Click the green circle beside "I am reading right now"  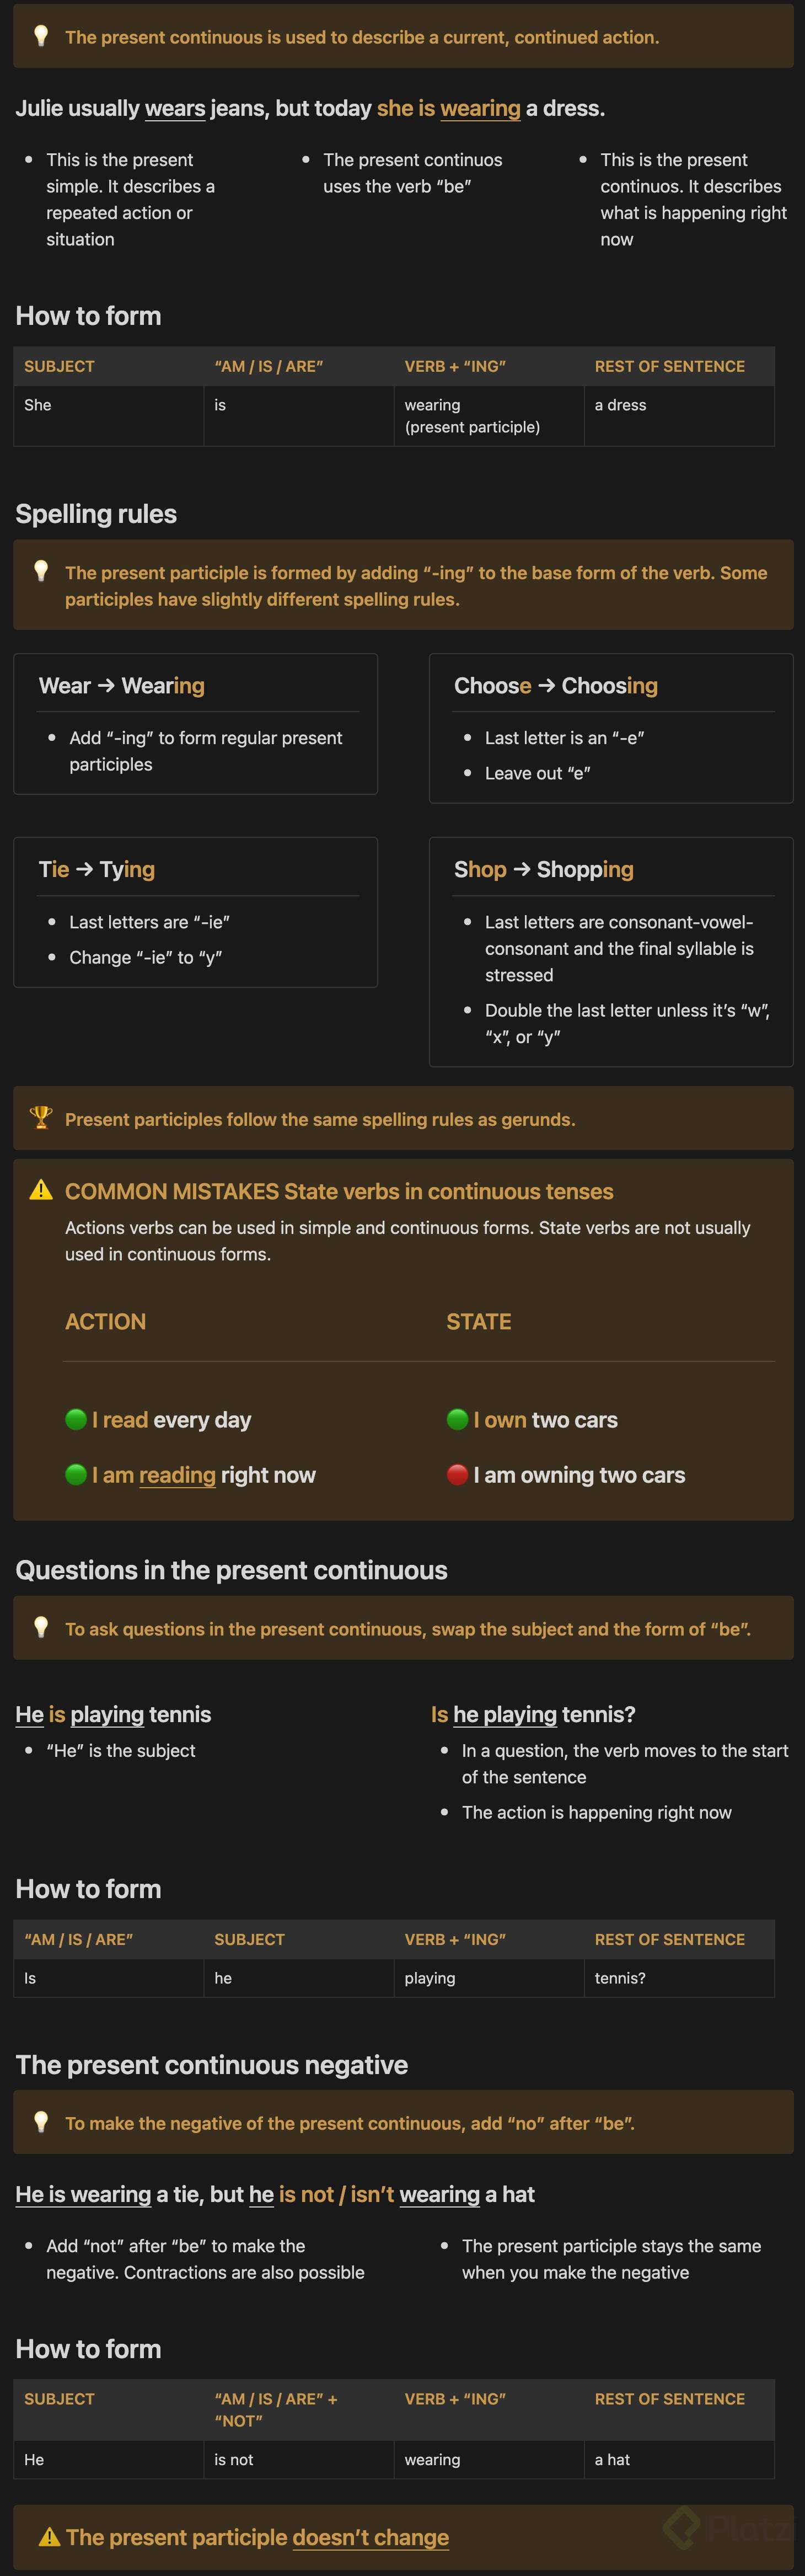coord(75,1474)
